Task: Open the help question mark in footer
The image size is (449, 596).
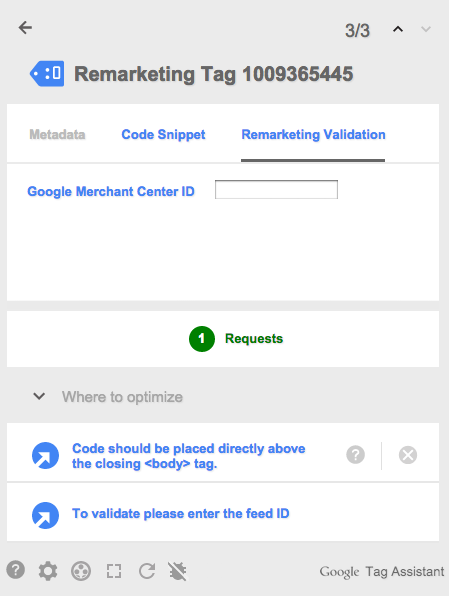Action: click(16, 570)
